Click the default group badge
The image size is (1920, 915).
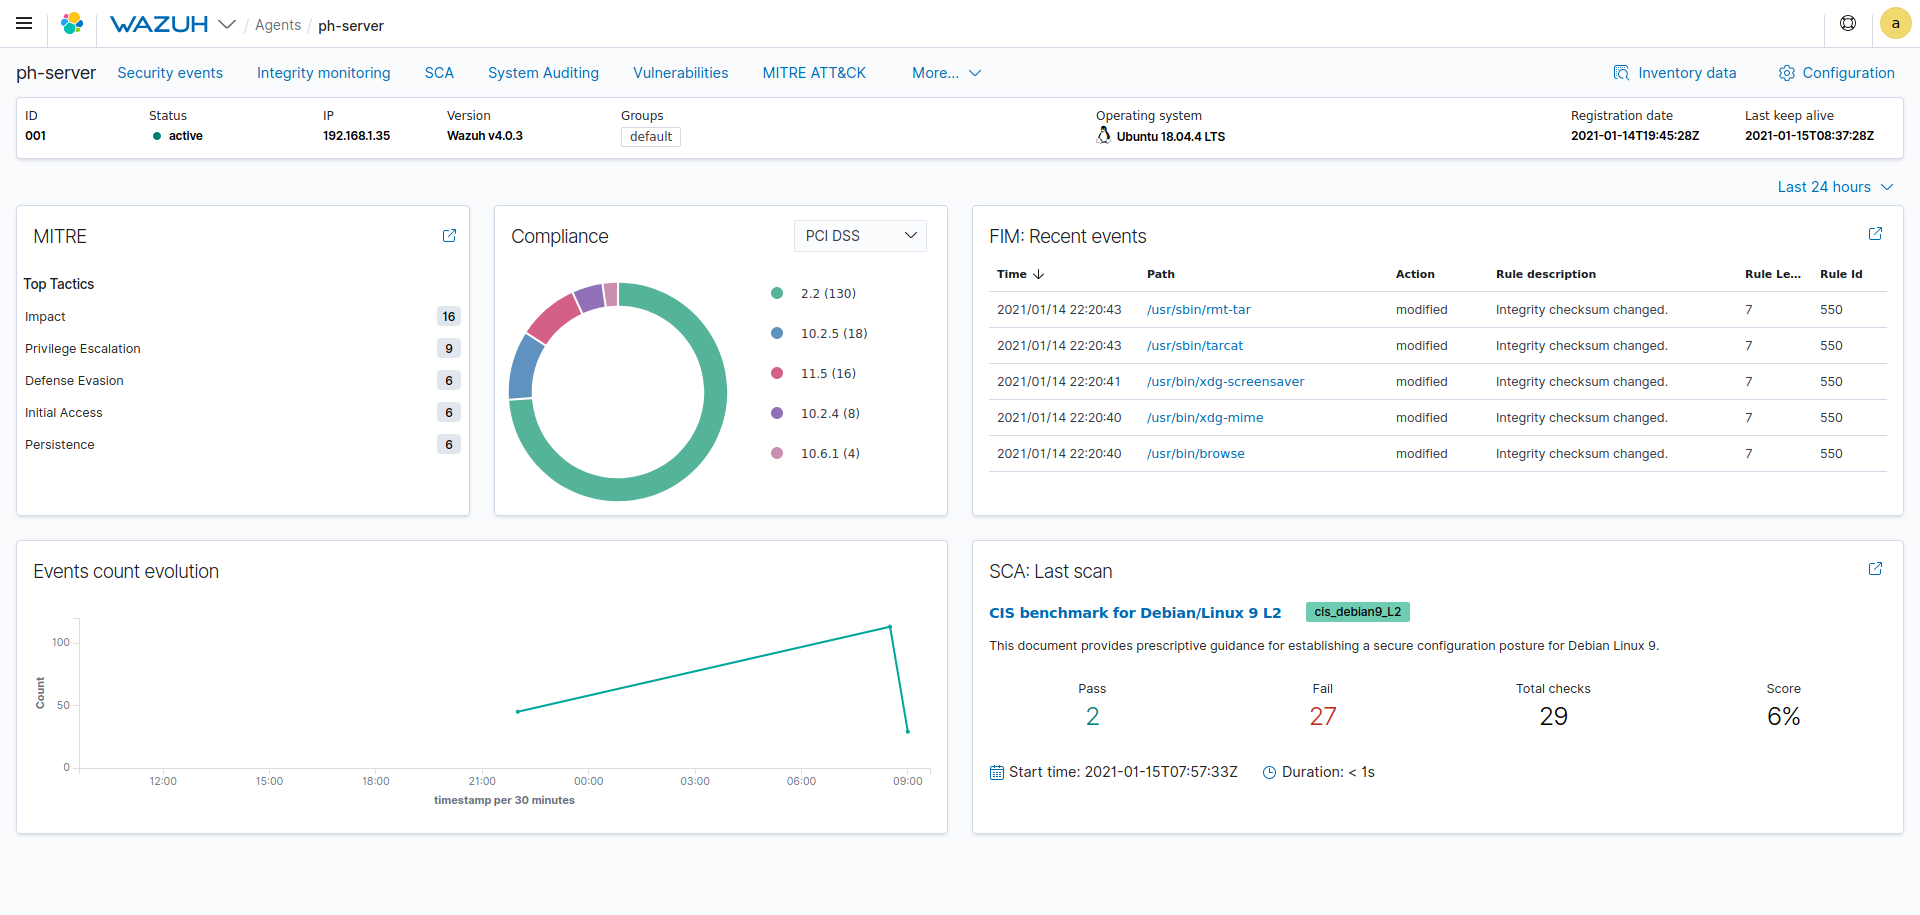pos(651,137)
